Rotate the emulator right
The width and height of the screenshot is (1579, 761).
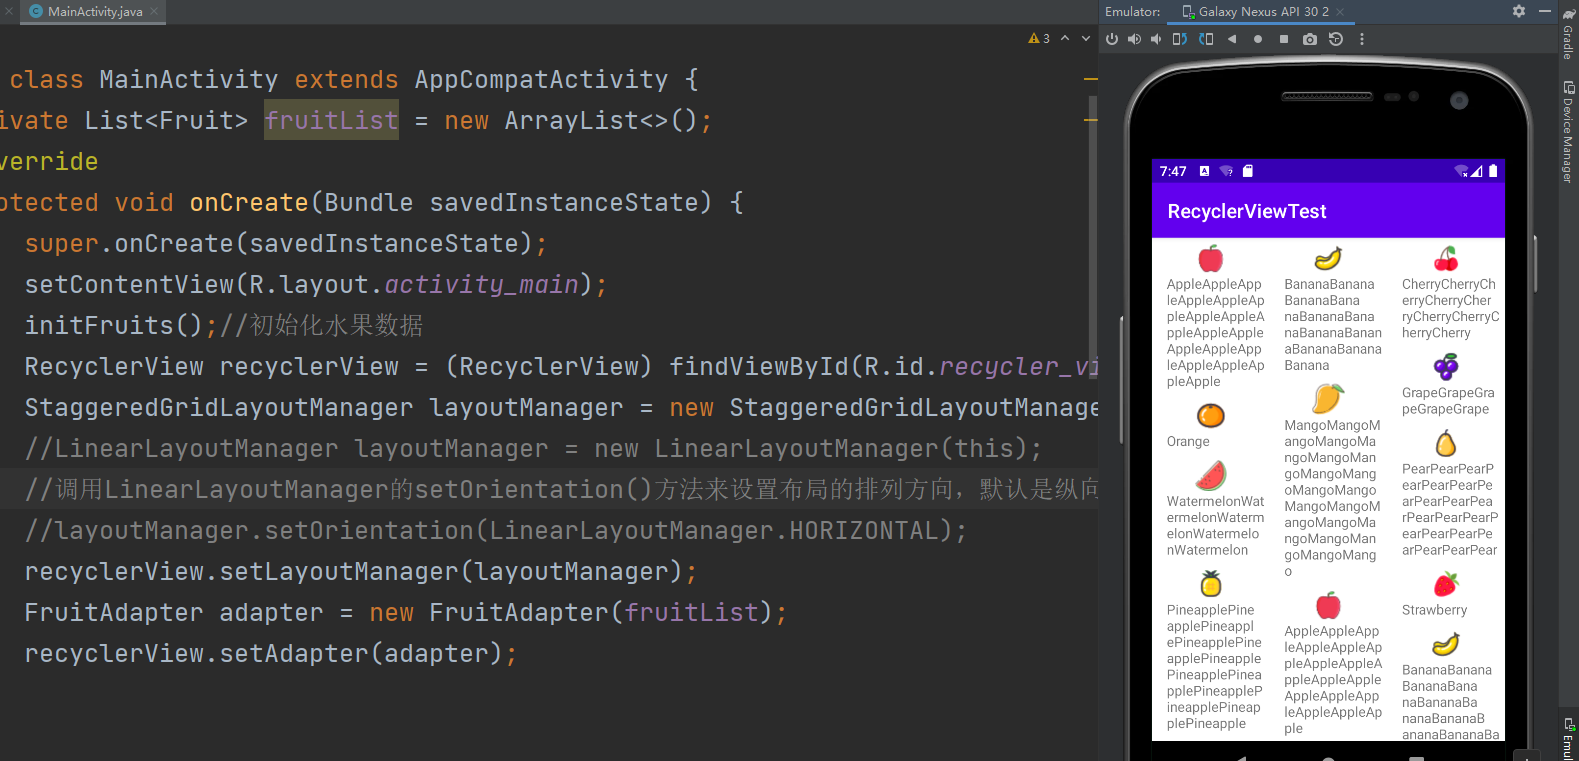pyautogui.click(x=1206, y=39)
